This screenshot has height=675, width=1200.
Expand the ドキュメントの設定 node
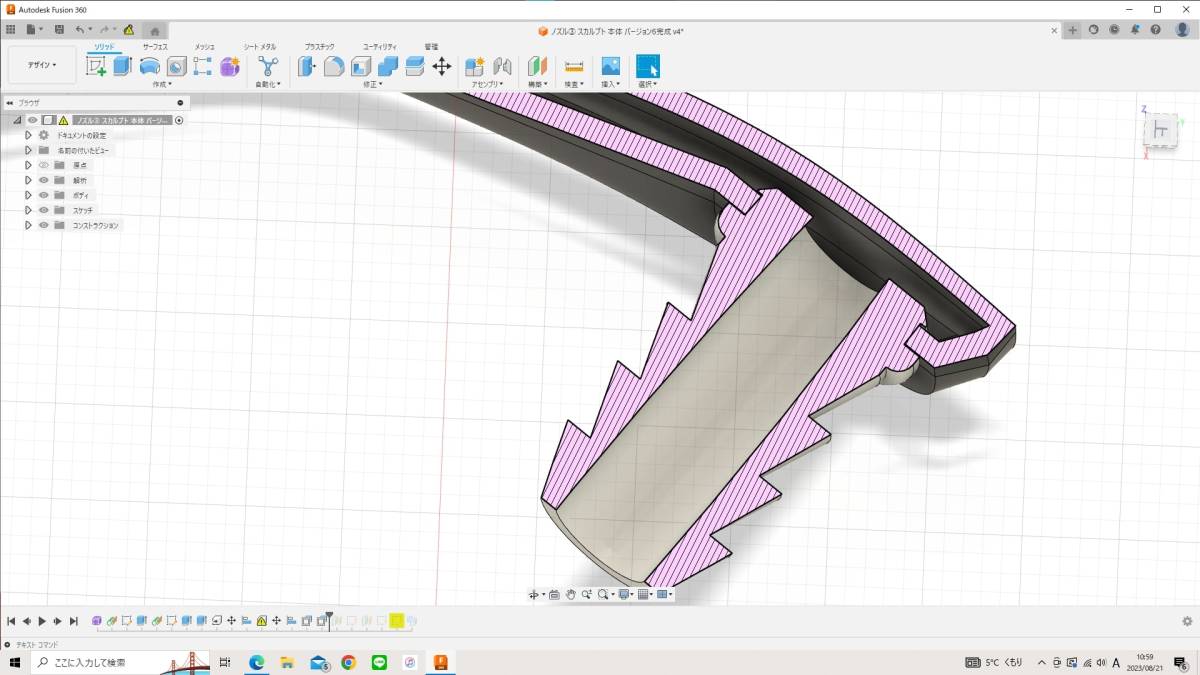click(x=29, y=135)
